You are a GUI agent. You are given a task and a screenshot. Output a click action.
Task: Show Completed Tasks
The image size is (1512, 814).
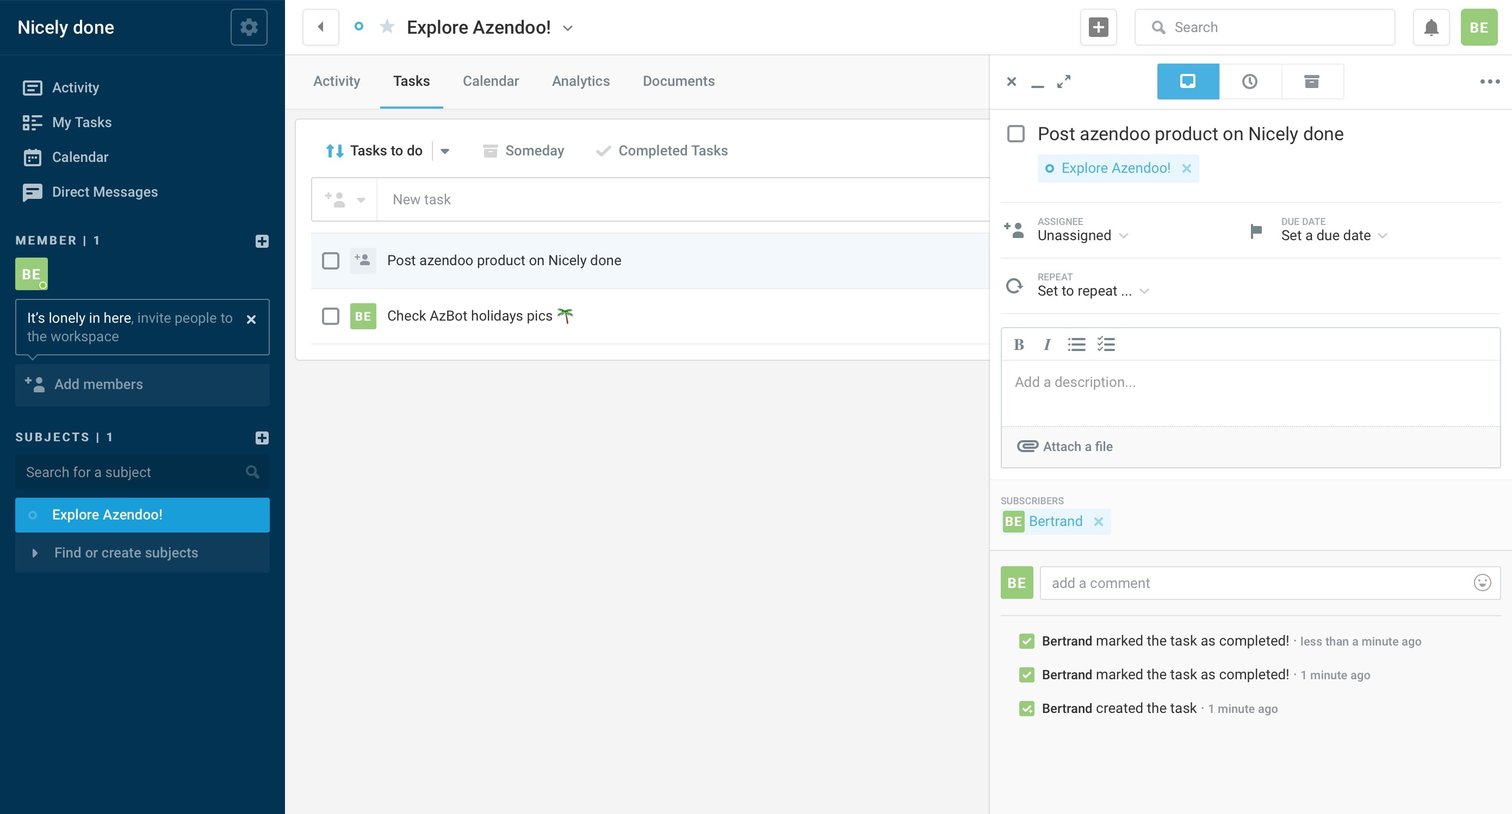click(x=661, y=151)
